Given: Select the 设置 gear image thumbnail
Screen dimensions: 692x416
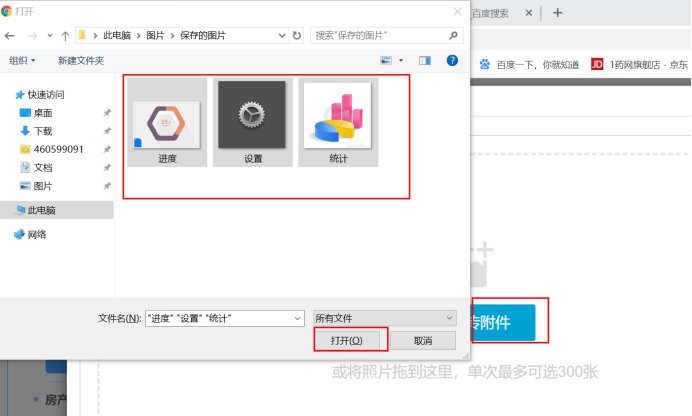Looking at the screenshot, I should point(252,122).
